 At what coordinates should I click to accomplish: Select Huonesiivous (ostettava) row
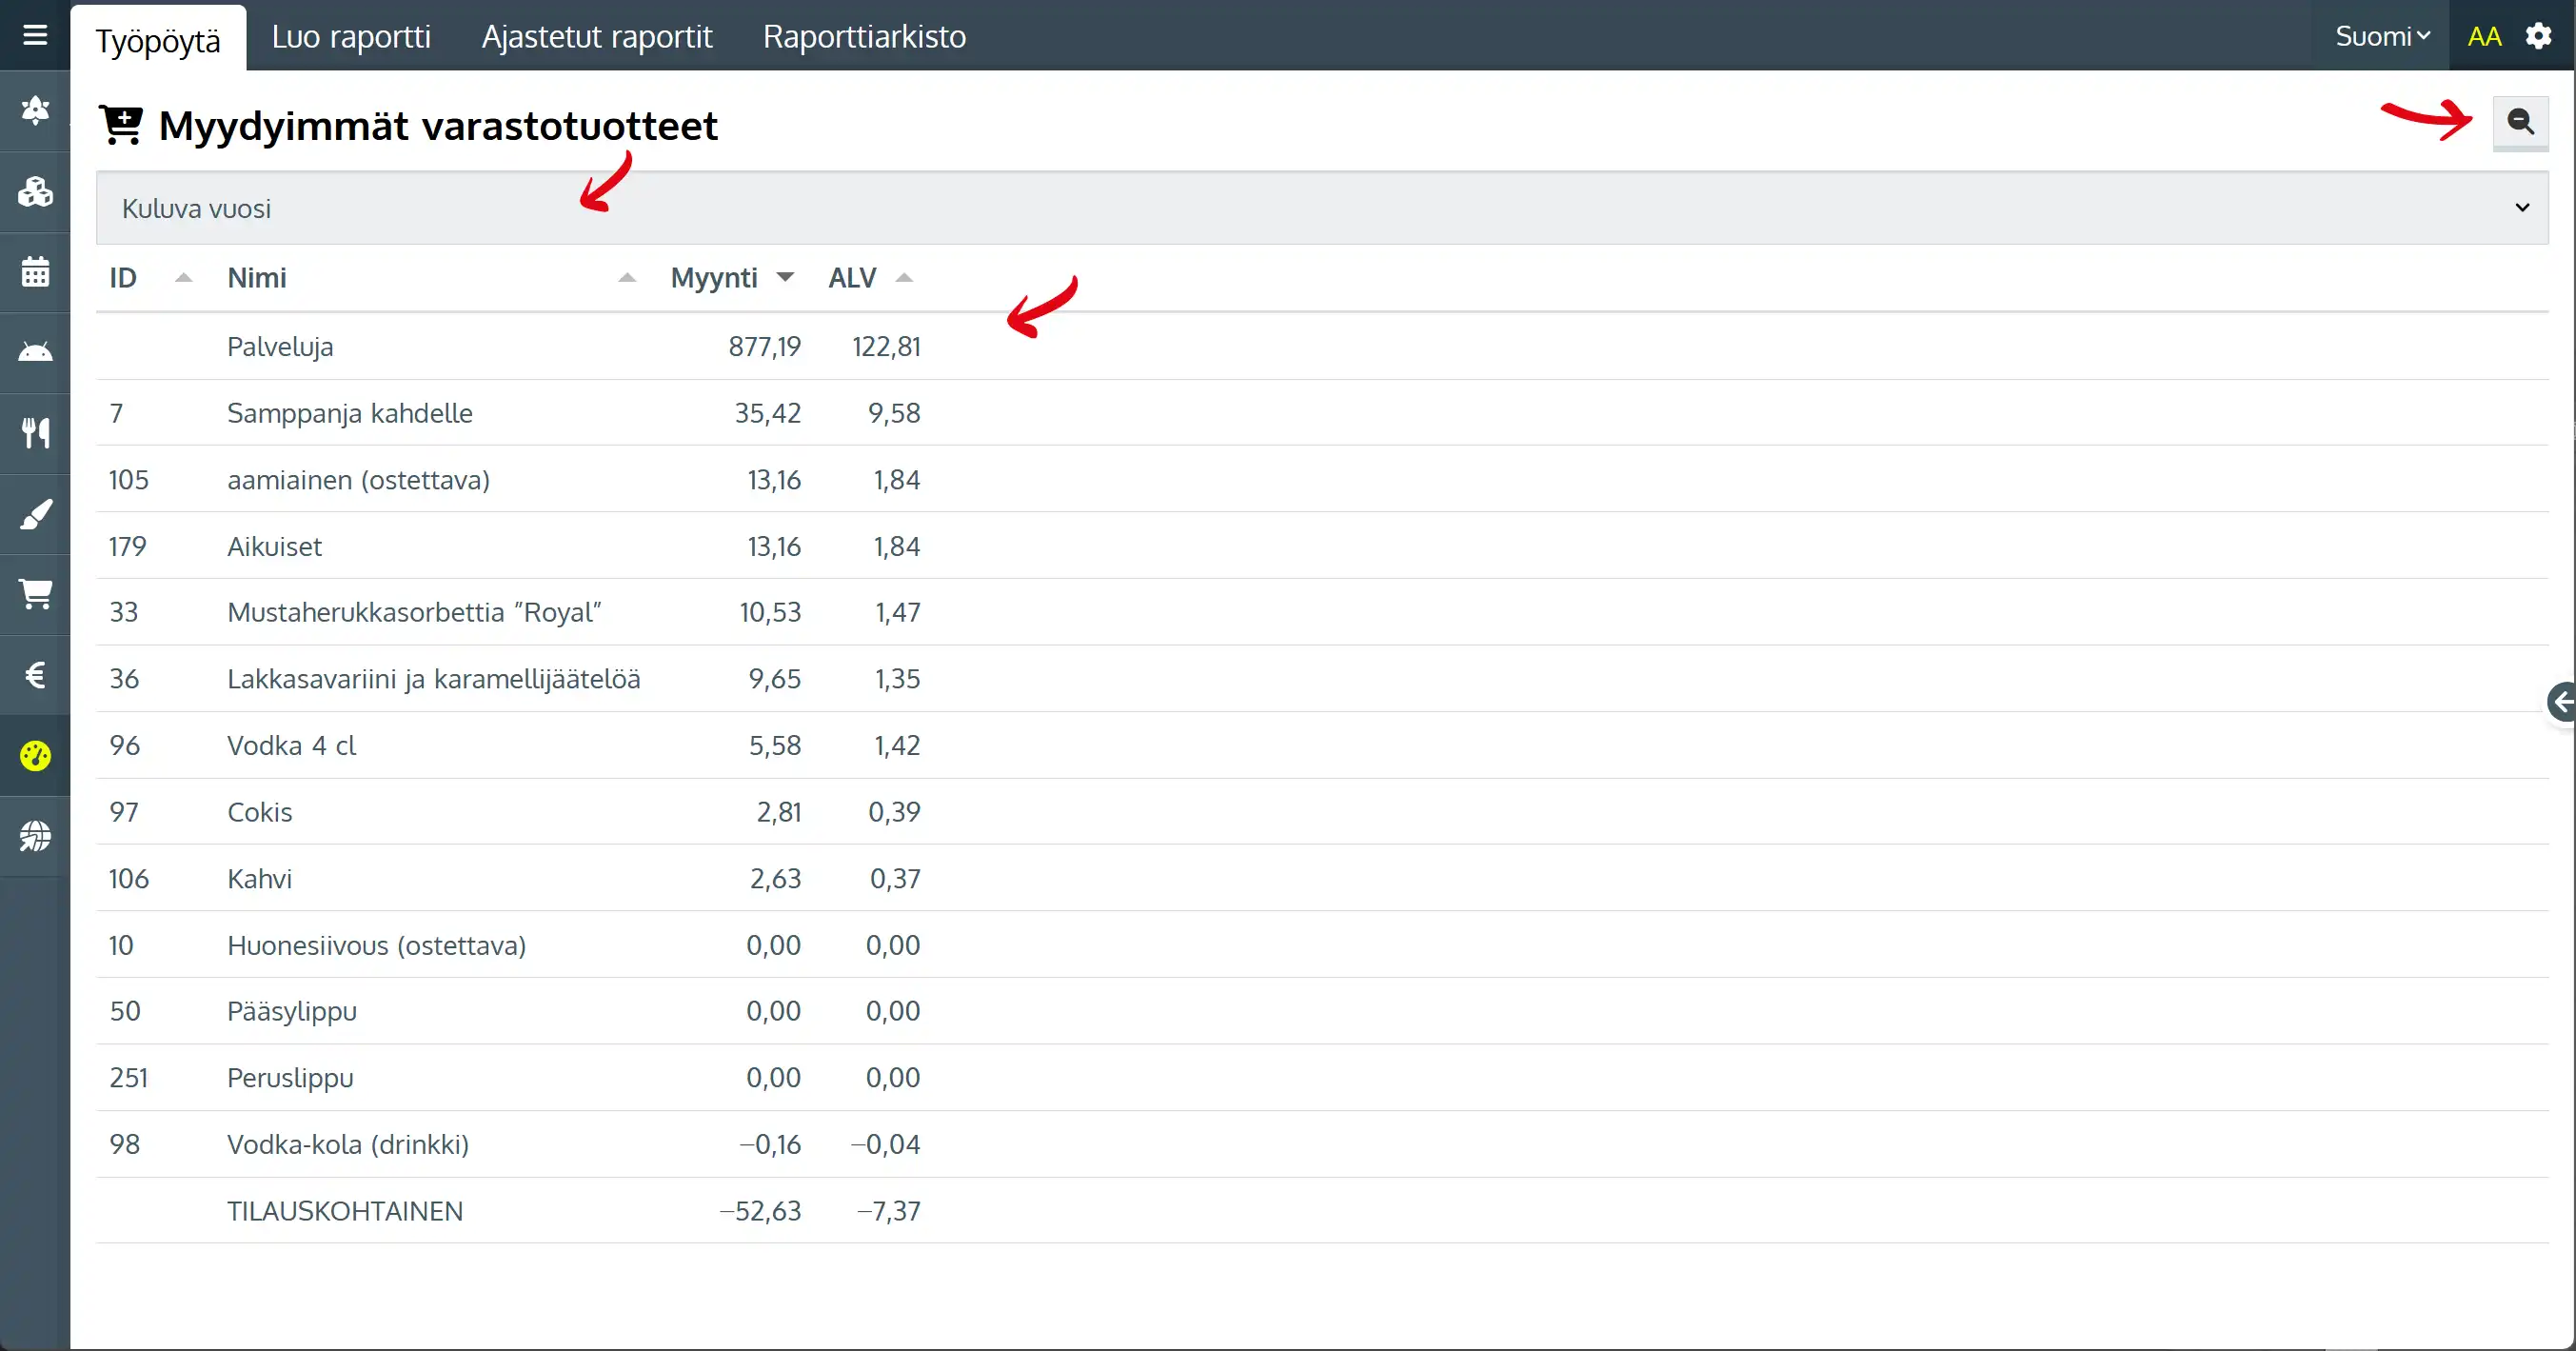pos(1322,945)
